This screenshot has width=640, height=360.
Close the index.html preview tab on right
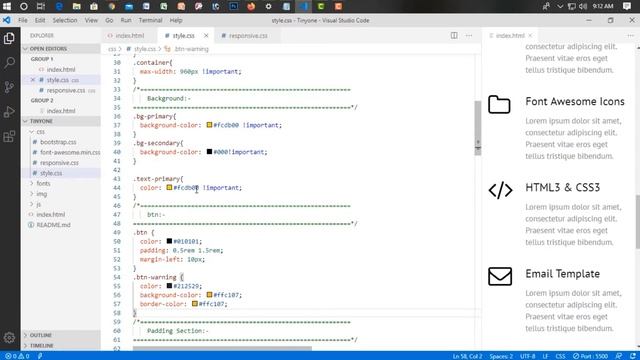(530, 36)
